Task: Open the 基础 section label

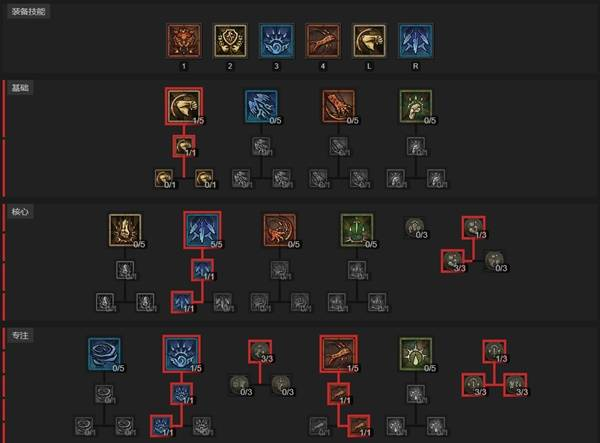Action: tap(20, 88)
